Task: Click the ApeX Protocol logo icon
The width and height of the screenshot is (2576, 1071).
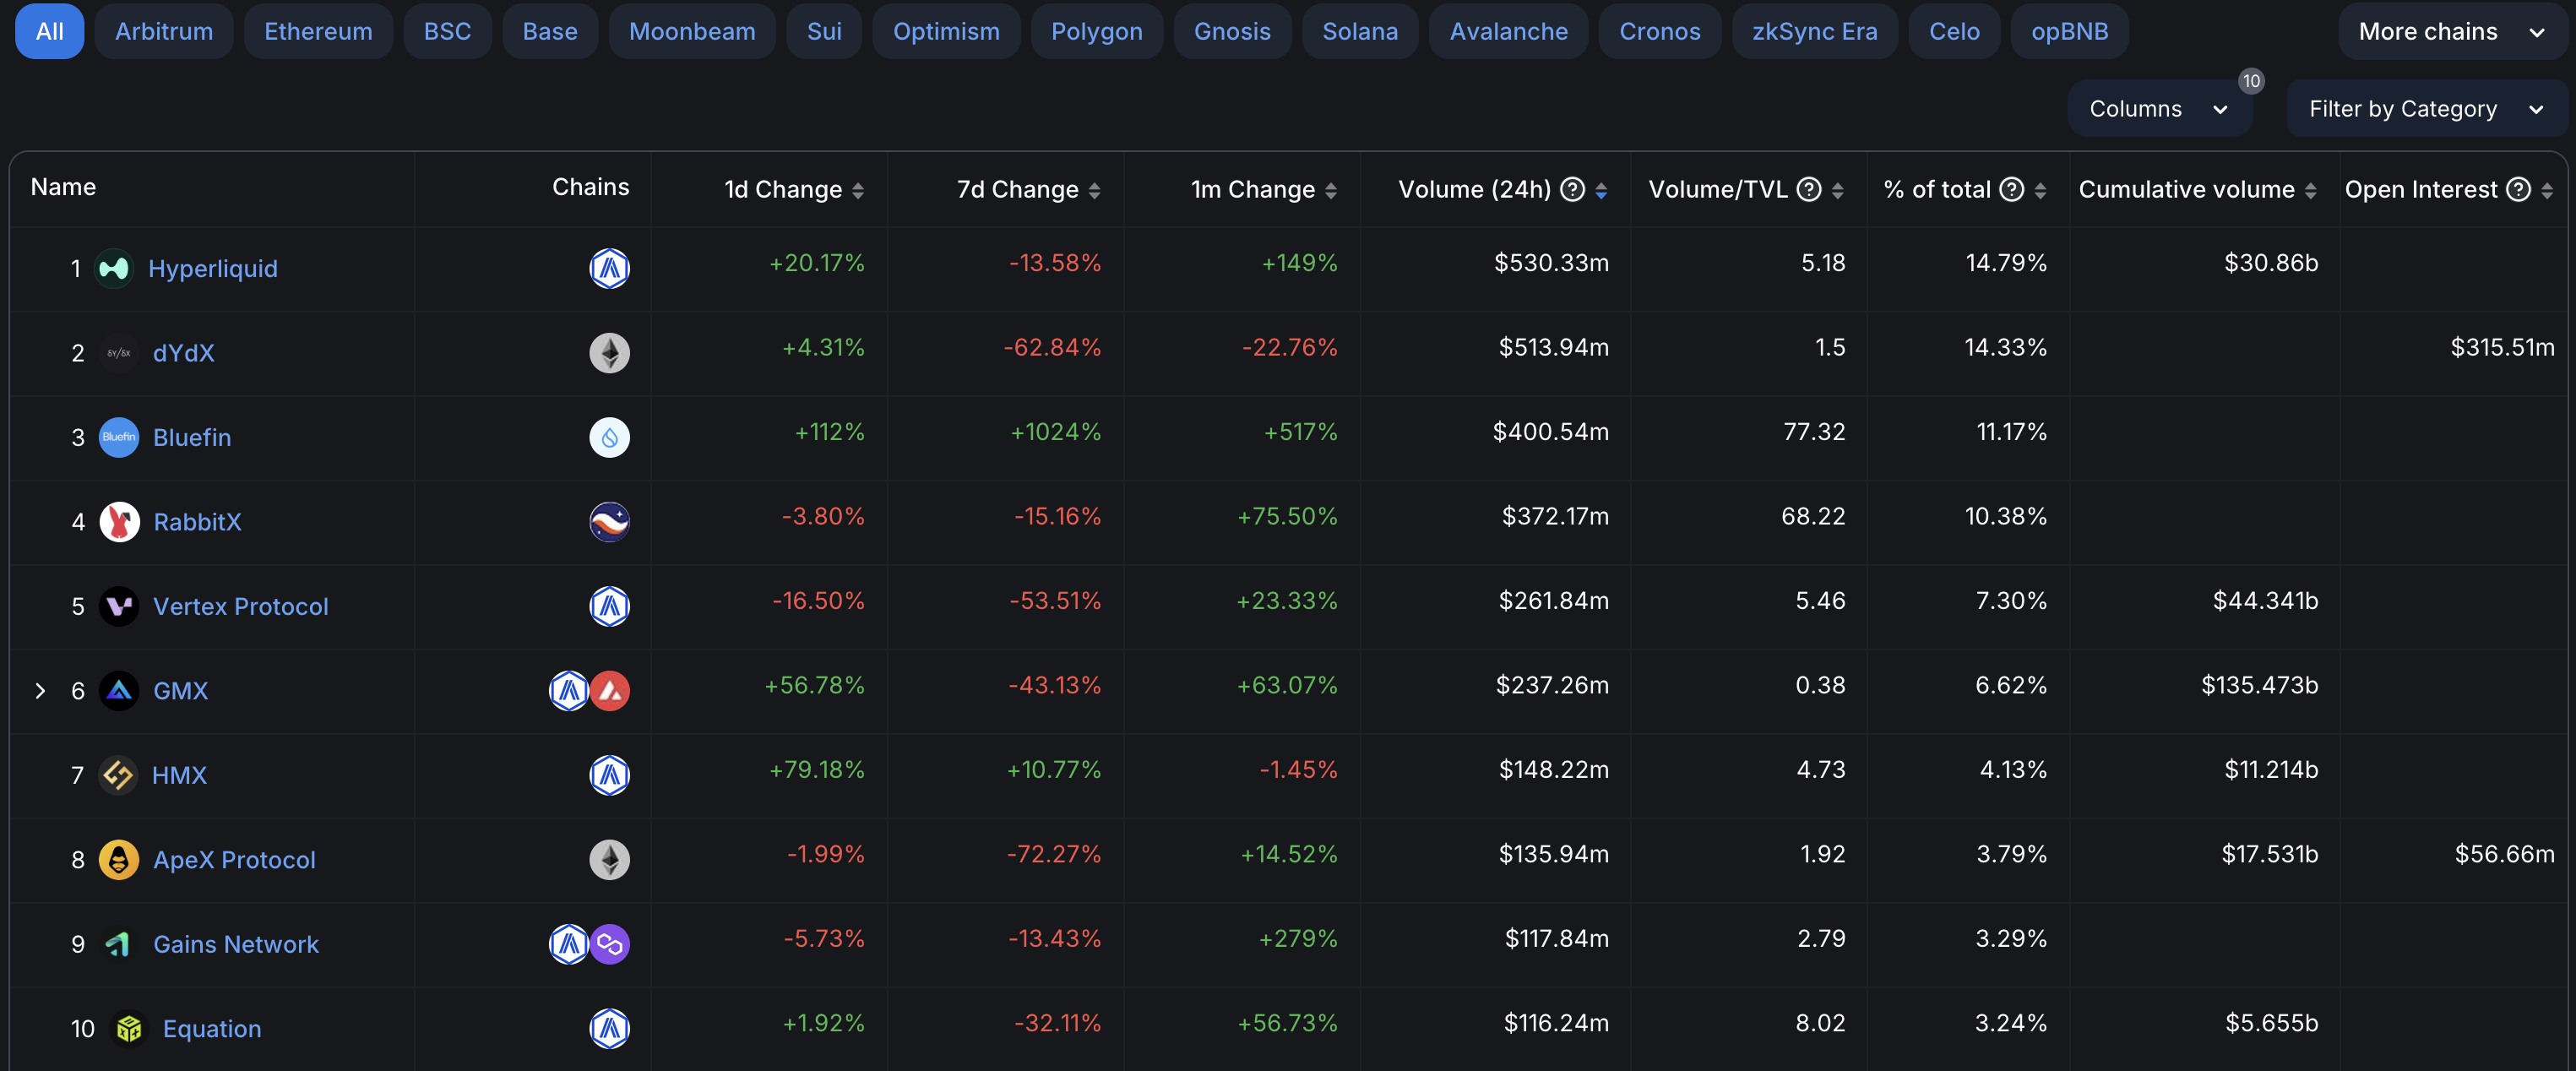Action: point(119,859)
